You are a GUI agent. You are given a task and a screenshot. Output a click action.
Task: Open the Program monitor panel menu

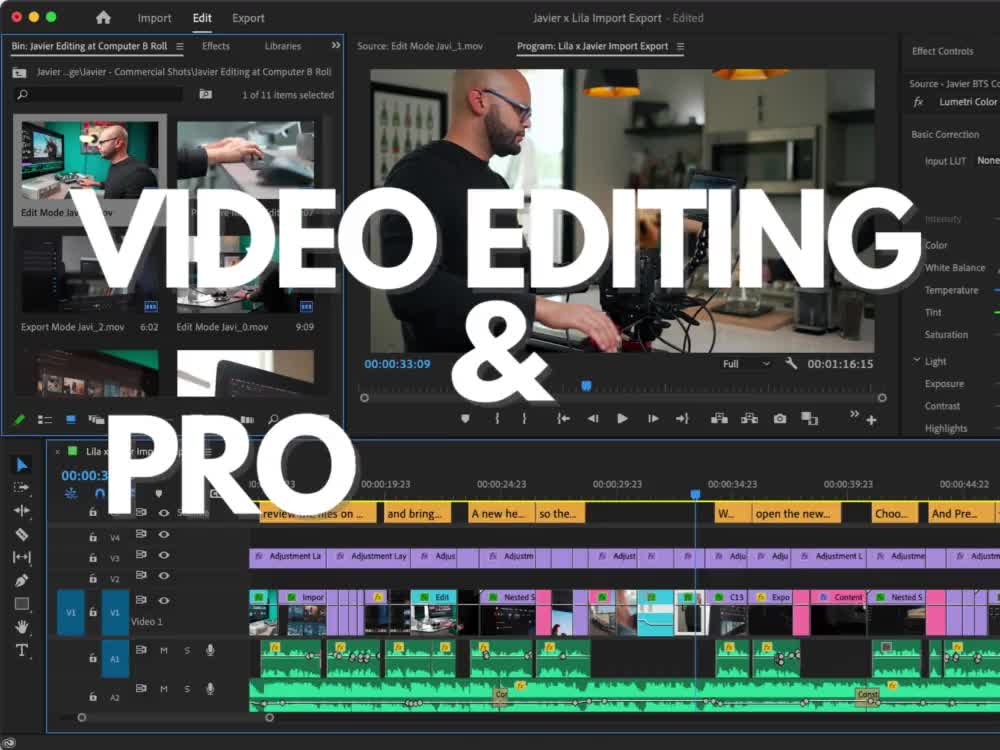click(x=680, y=47)
